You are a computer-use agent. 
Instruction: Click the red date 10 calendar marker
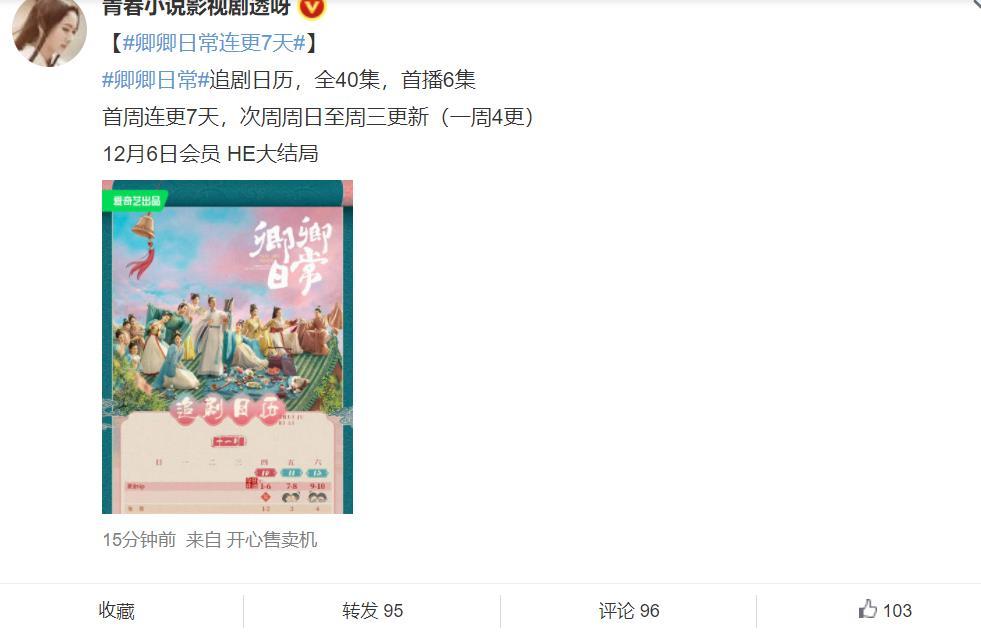click(265, 473)
